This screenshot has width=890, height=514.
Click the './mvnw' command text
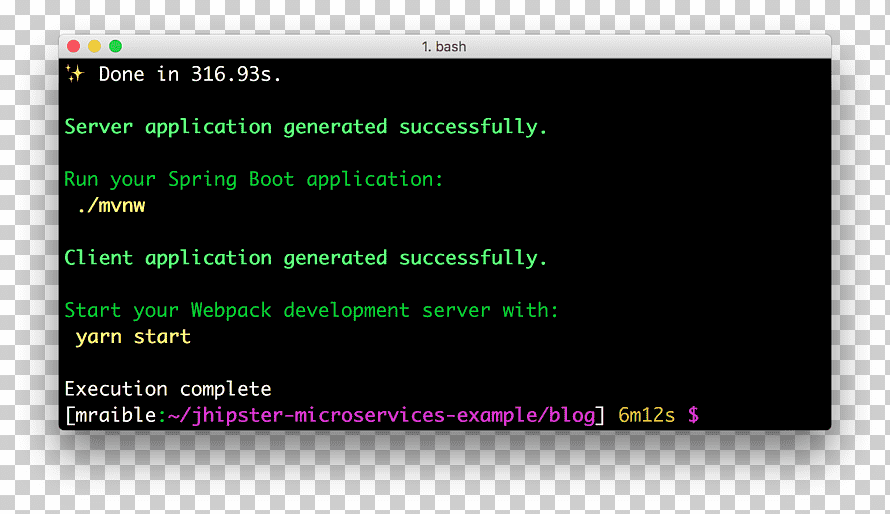[111, 205]
